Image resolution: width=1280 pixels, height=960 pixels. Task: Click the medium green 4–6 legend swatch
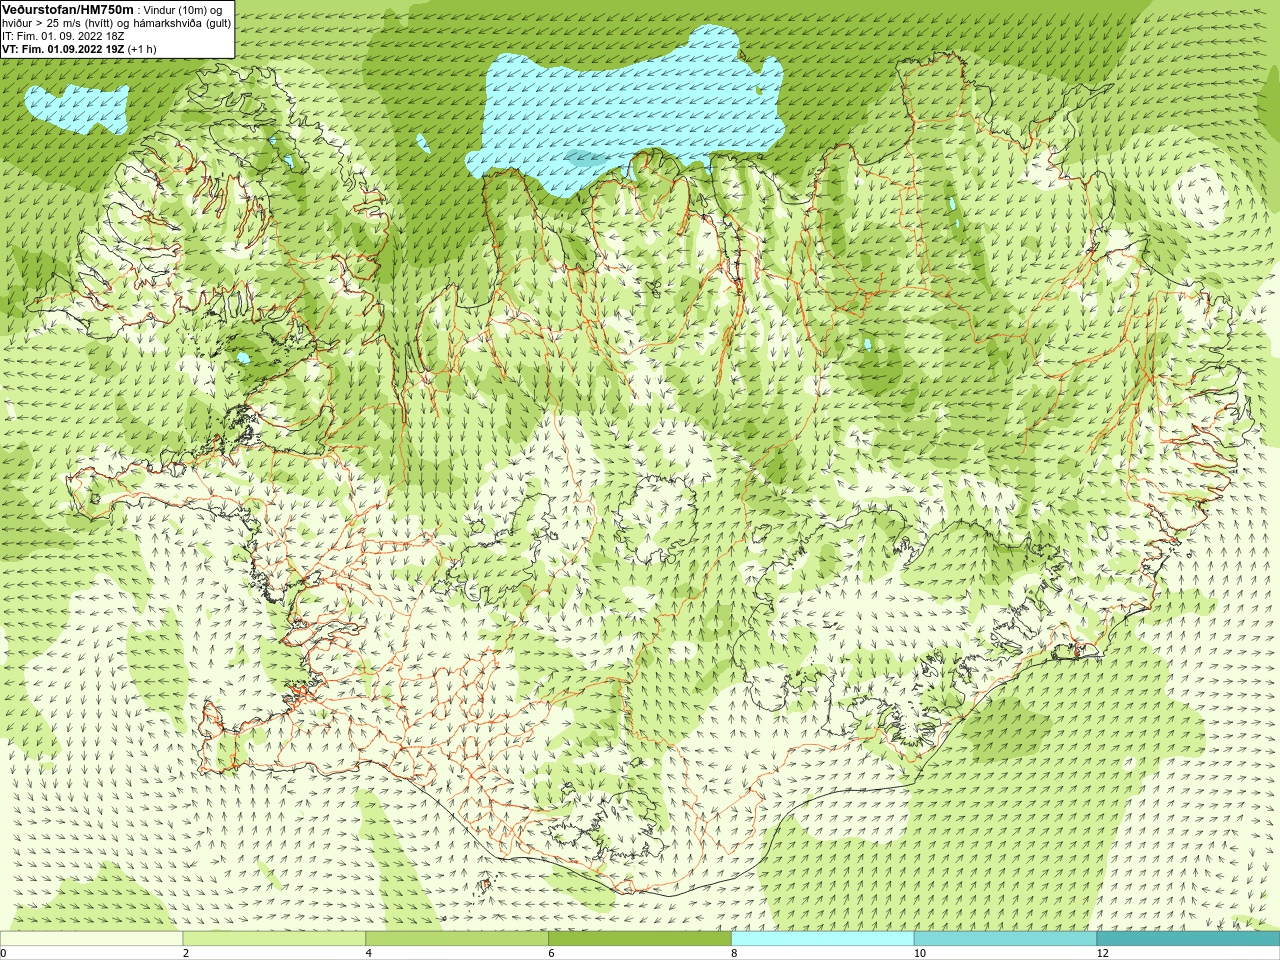coord(457,939)
